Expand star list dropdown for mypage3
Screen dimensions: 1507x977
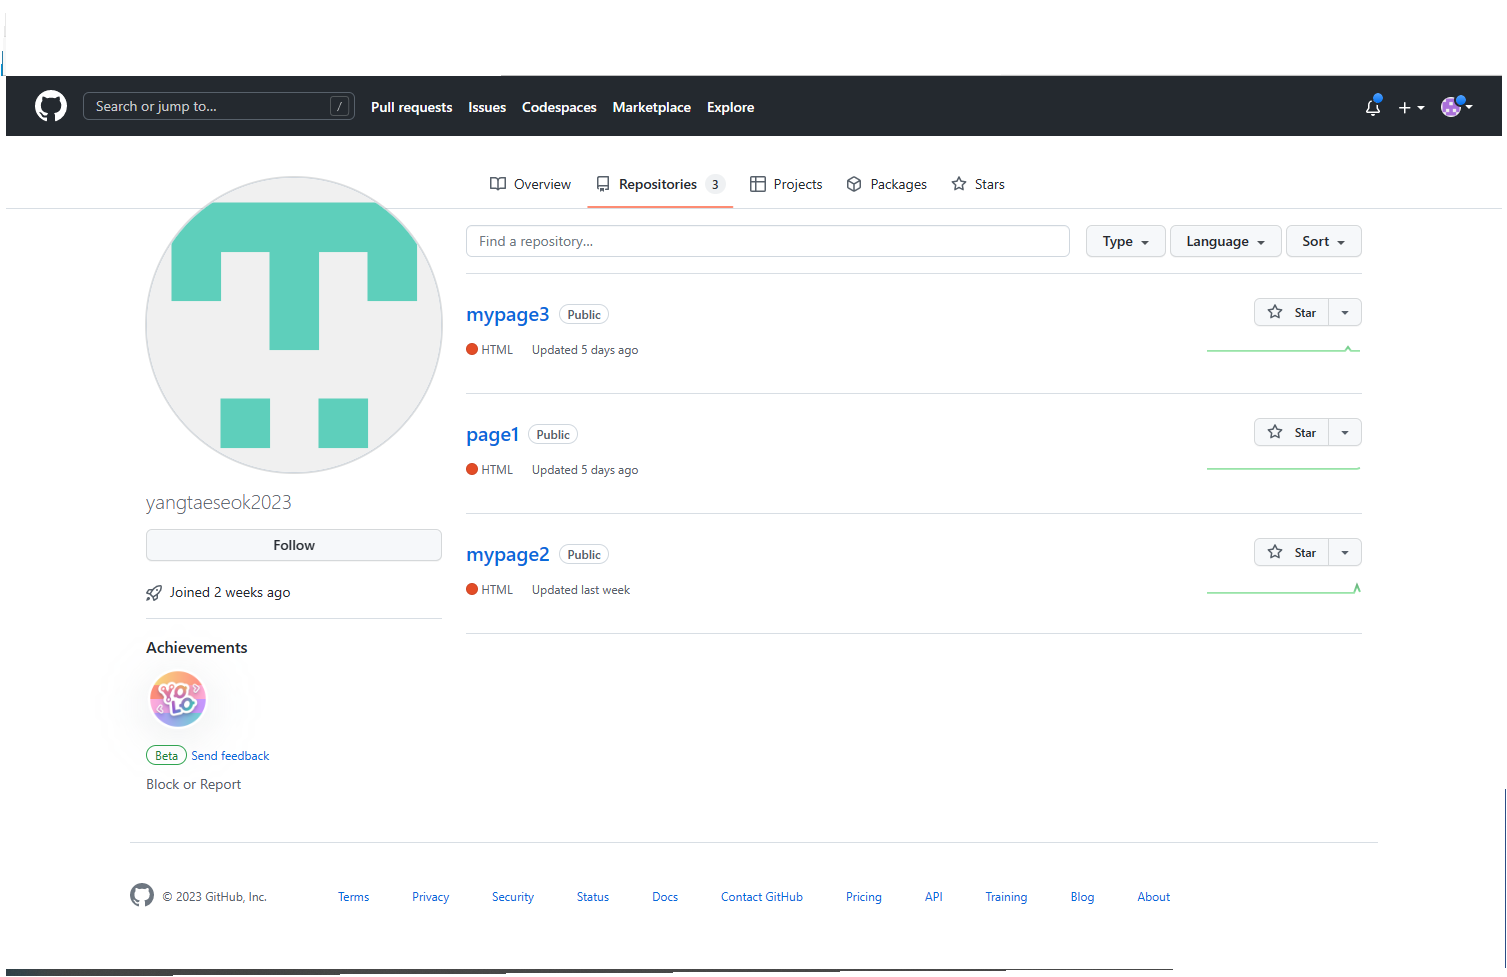[1345, 312]
